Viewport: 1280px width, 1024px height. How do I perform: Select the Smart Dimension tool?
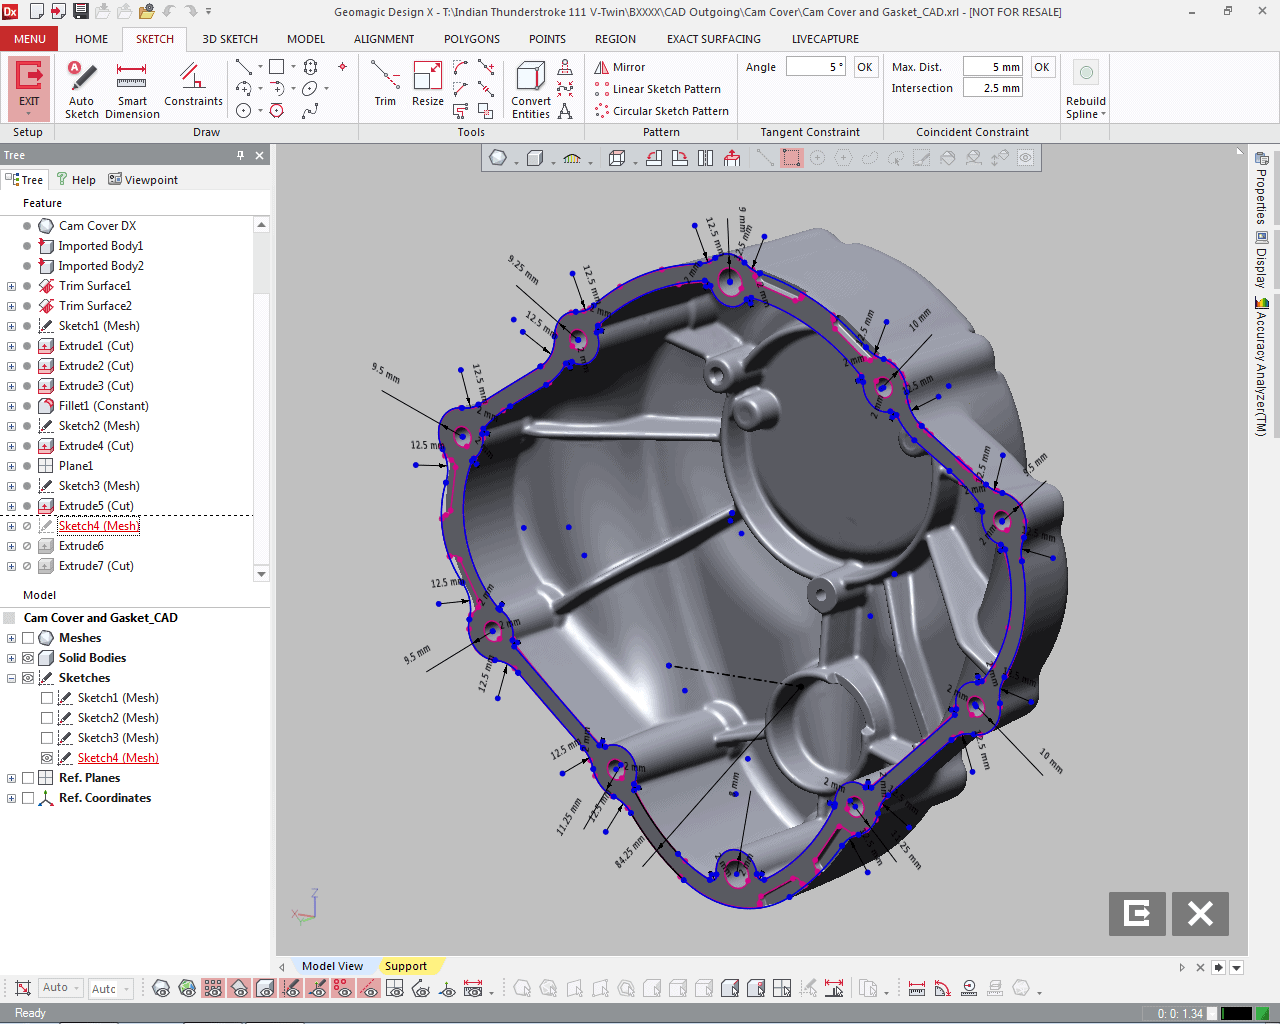click(x=132, y=89)
